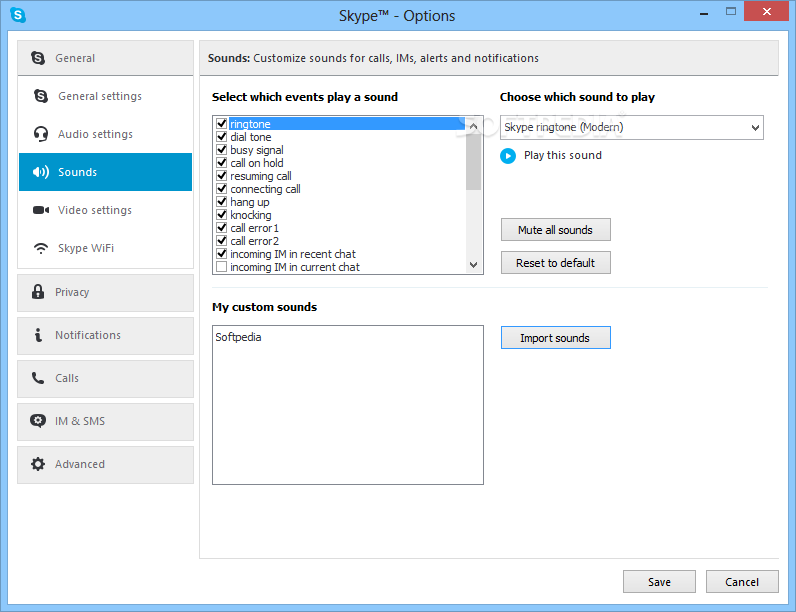
Task: Disable the knocking sound checkbox
Action: click(221, 215)
